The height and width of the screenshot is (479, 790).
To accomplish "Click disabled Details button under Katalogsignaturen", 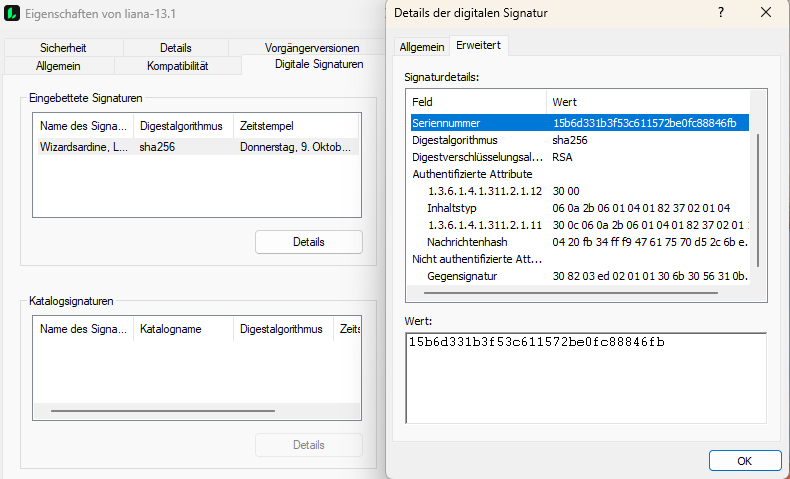I will pos(309,445).
